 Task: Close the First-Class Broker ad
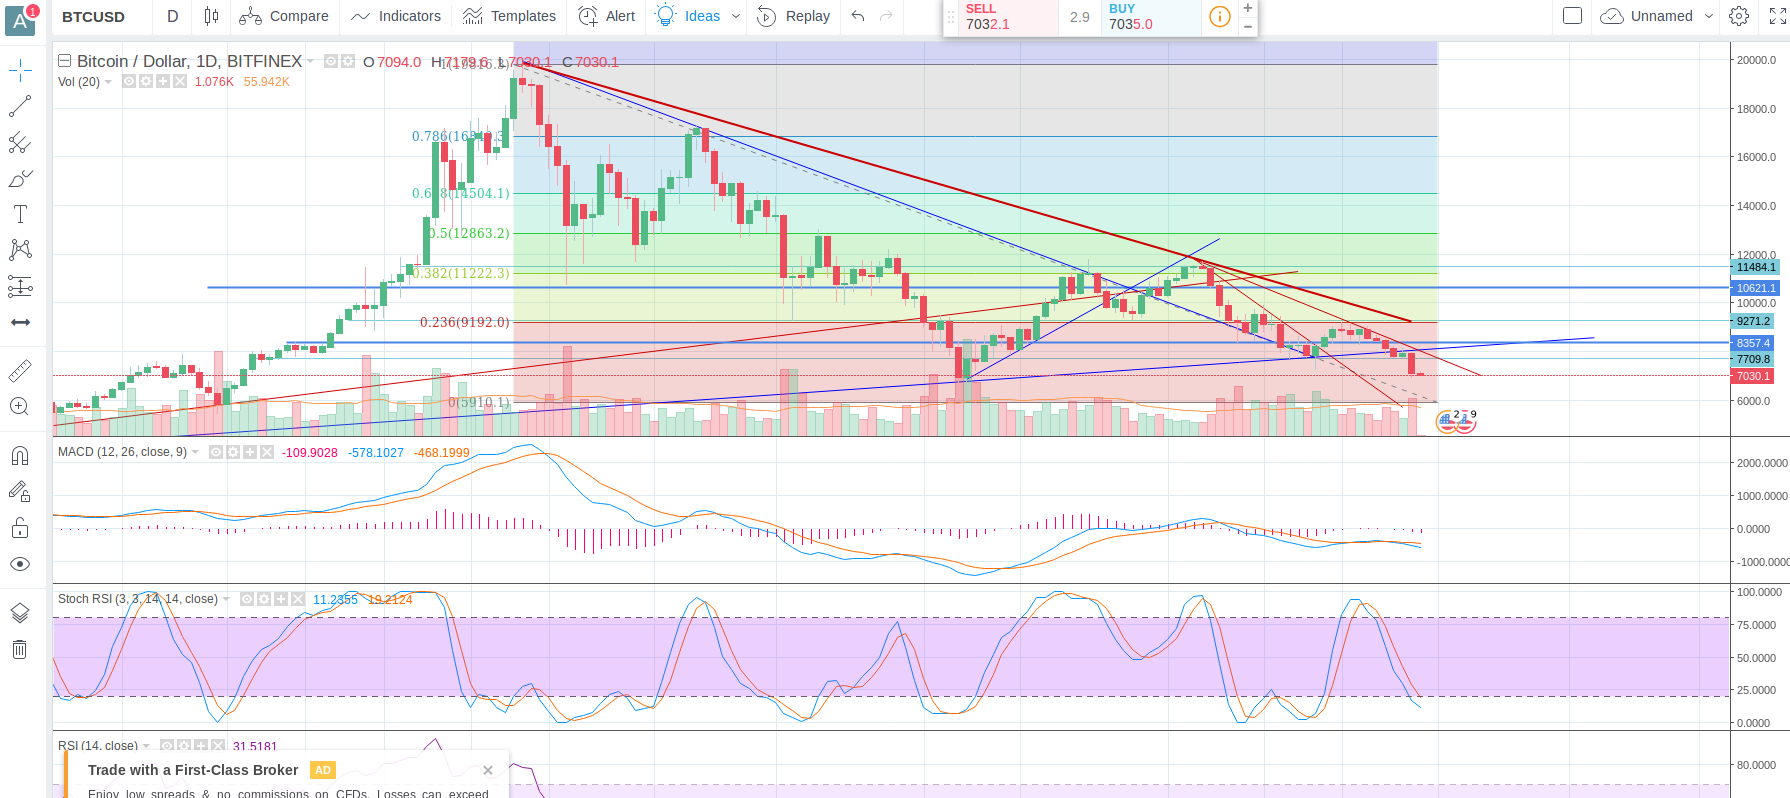[488, 770]
